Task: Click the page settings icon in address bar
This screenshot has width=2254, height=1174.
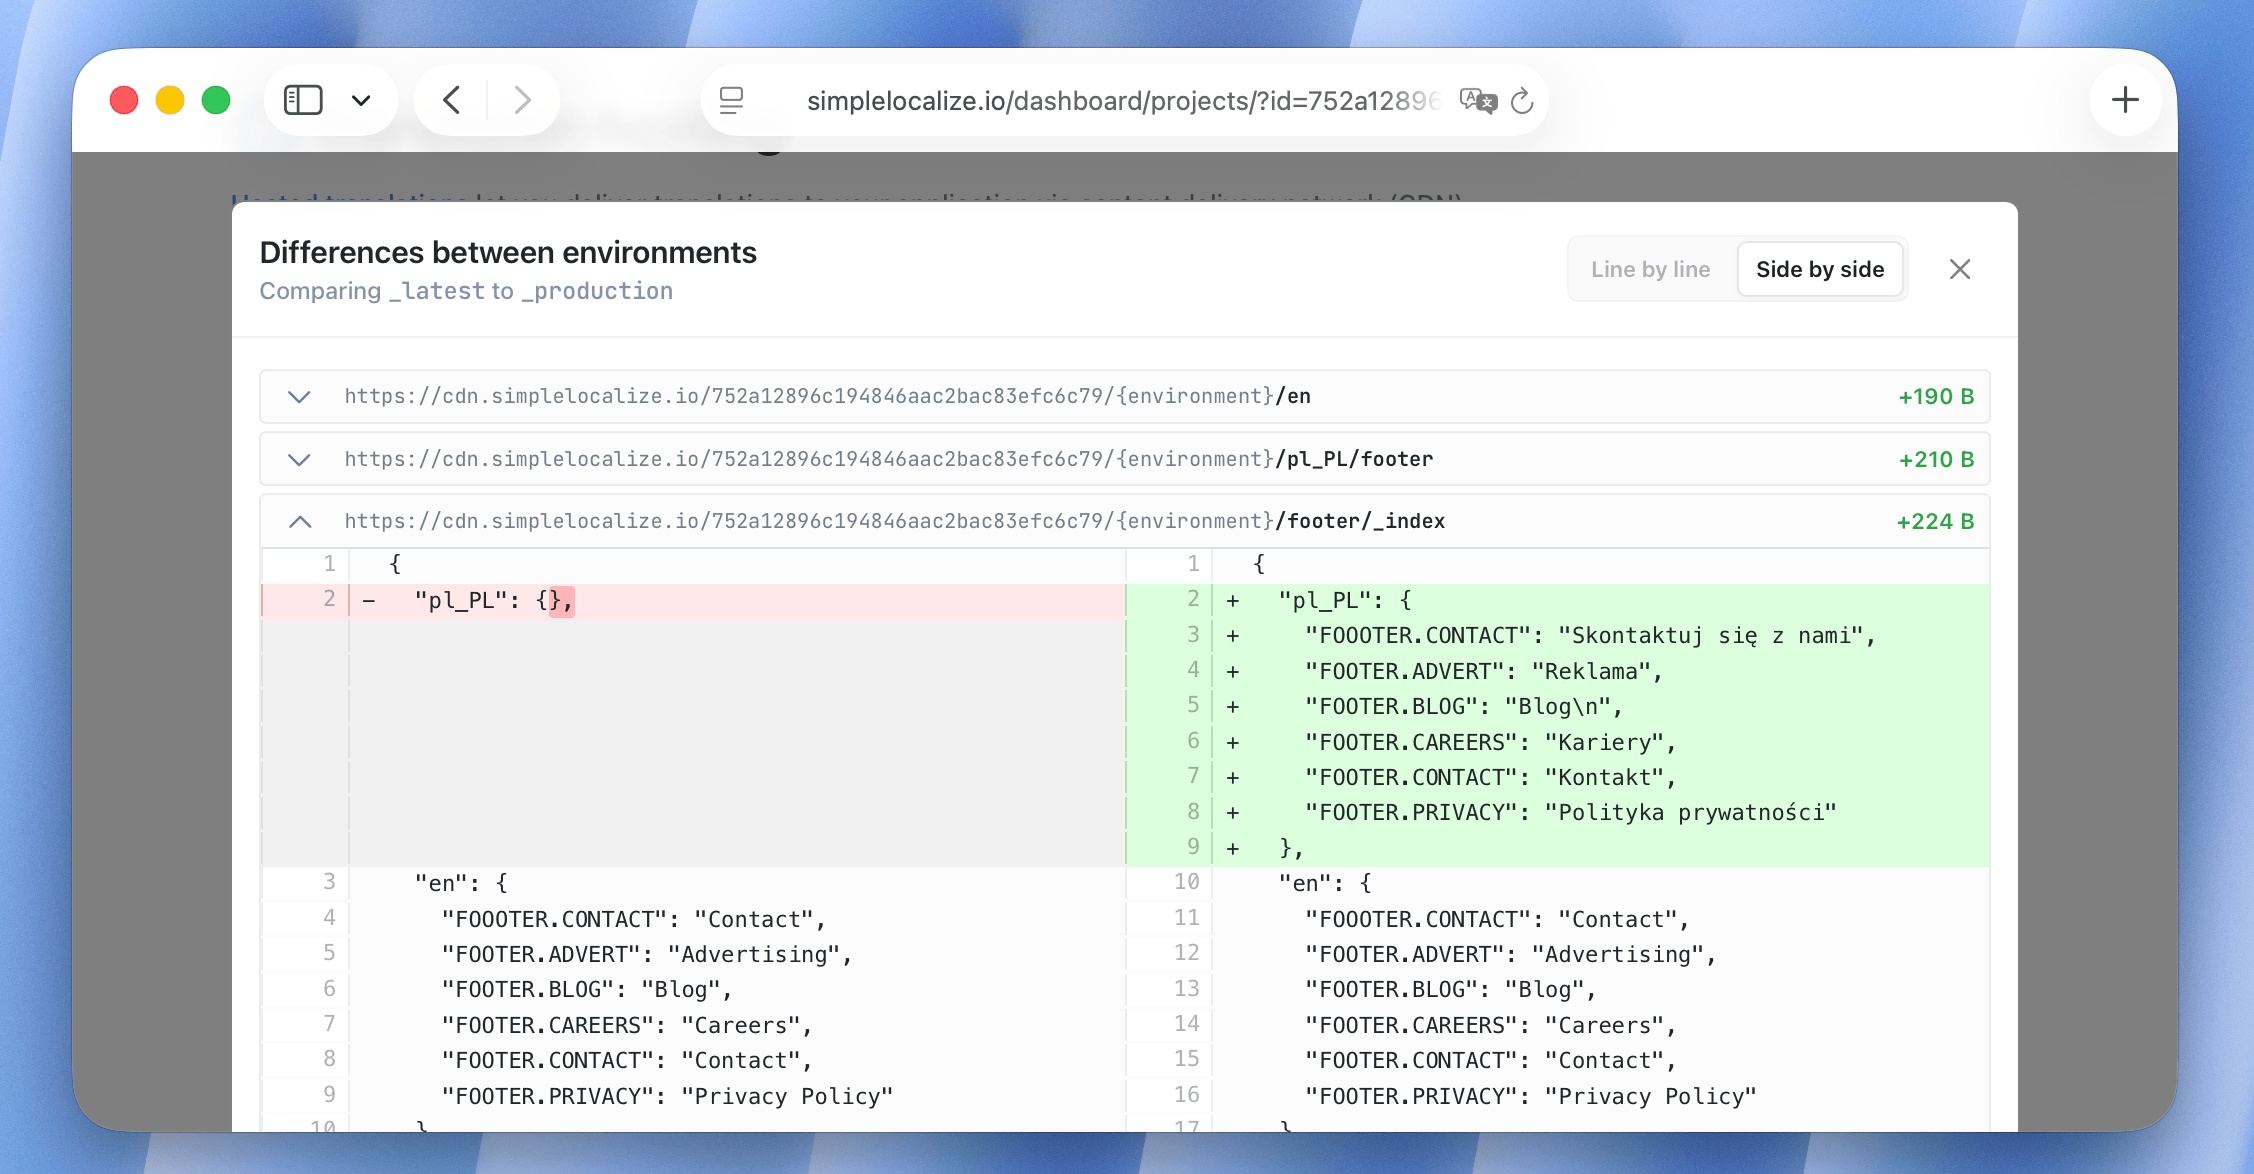Action: point(733,100)
